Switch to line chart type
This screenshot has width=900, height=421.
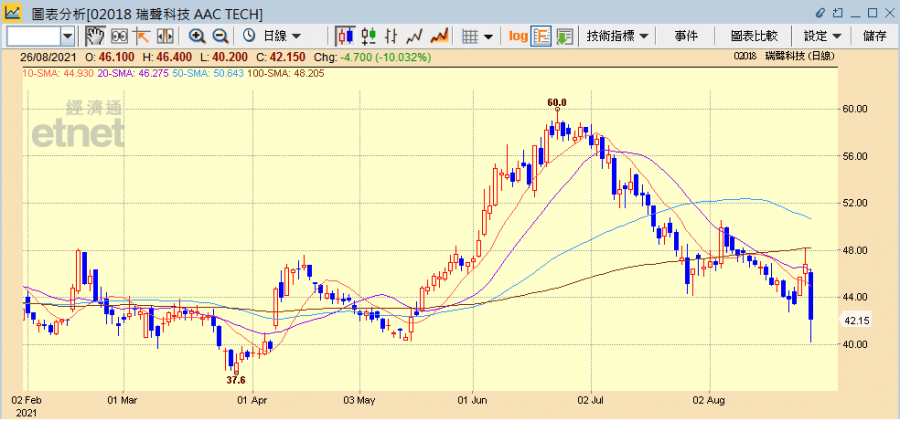(413, 36)
